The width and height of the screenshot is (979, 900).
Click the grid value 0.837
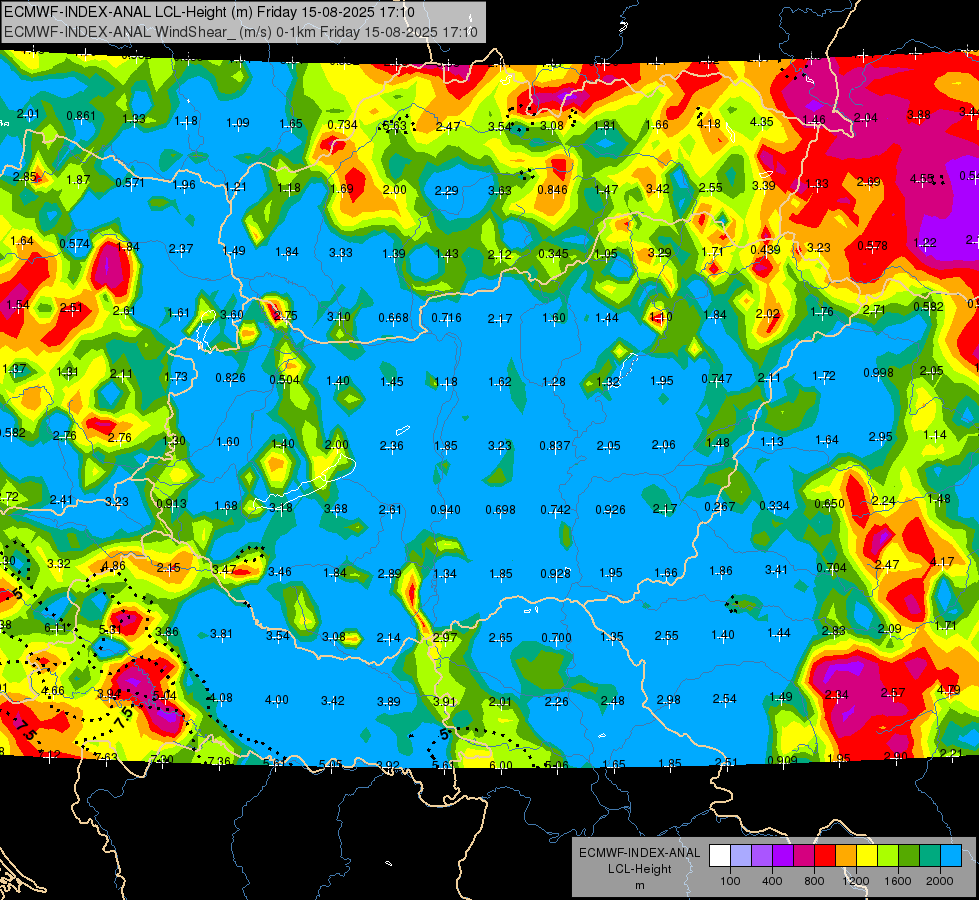555,446
